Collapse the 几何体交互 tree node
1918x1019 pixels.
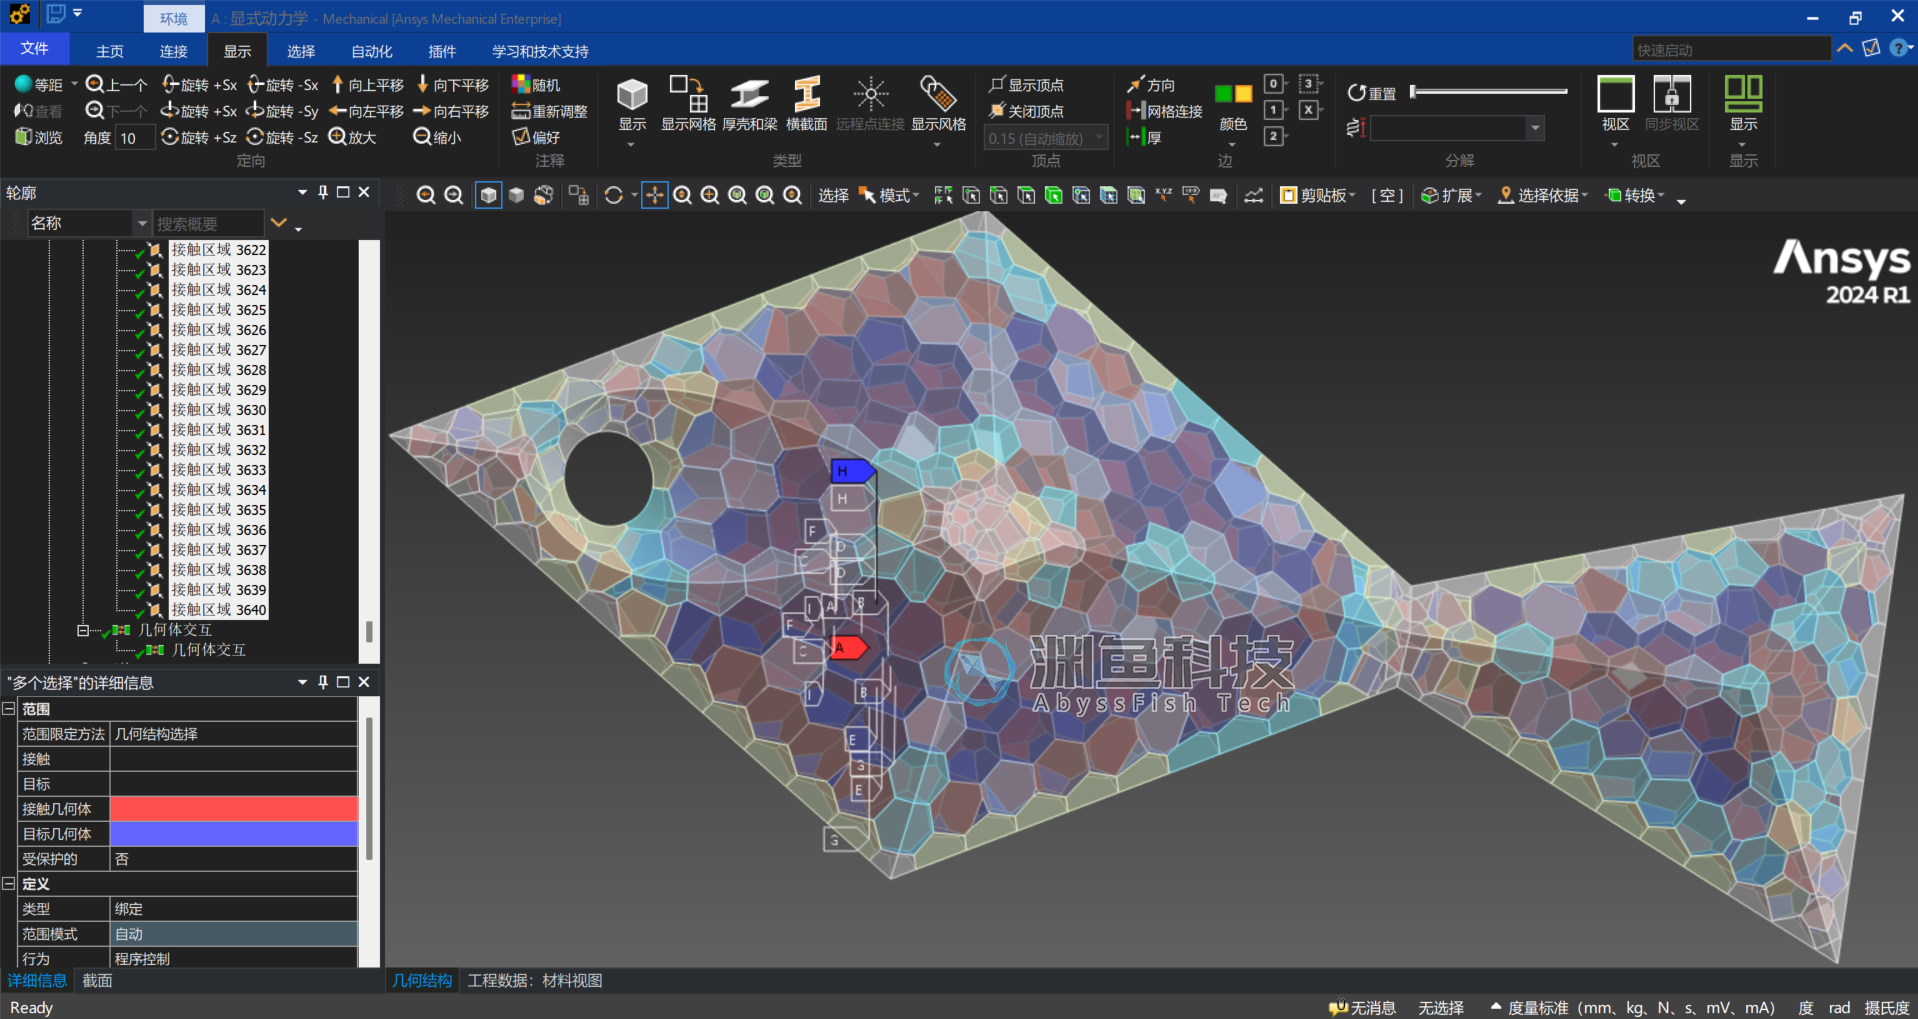(83, 630)
